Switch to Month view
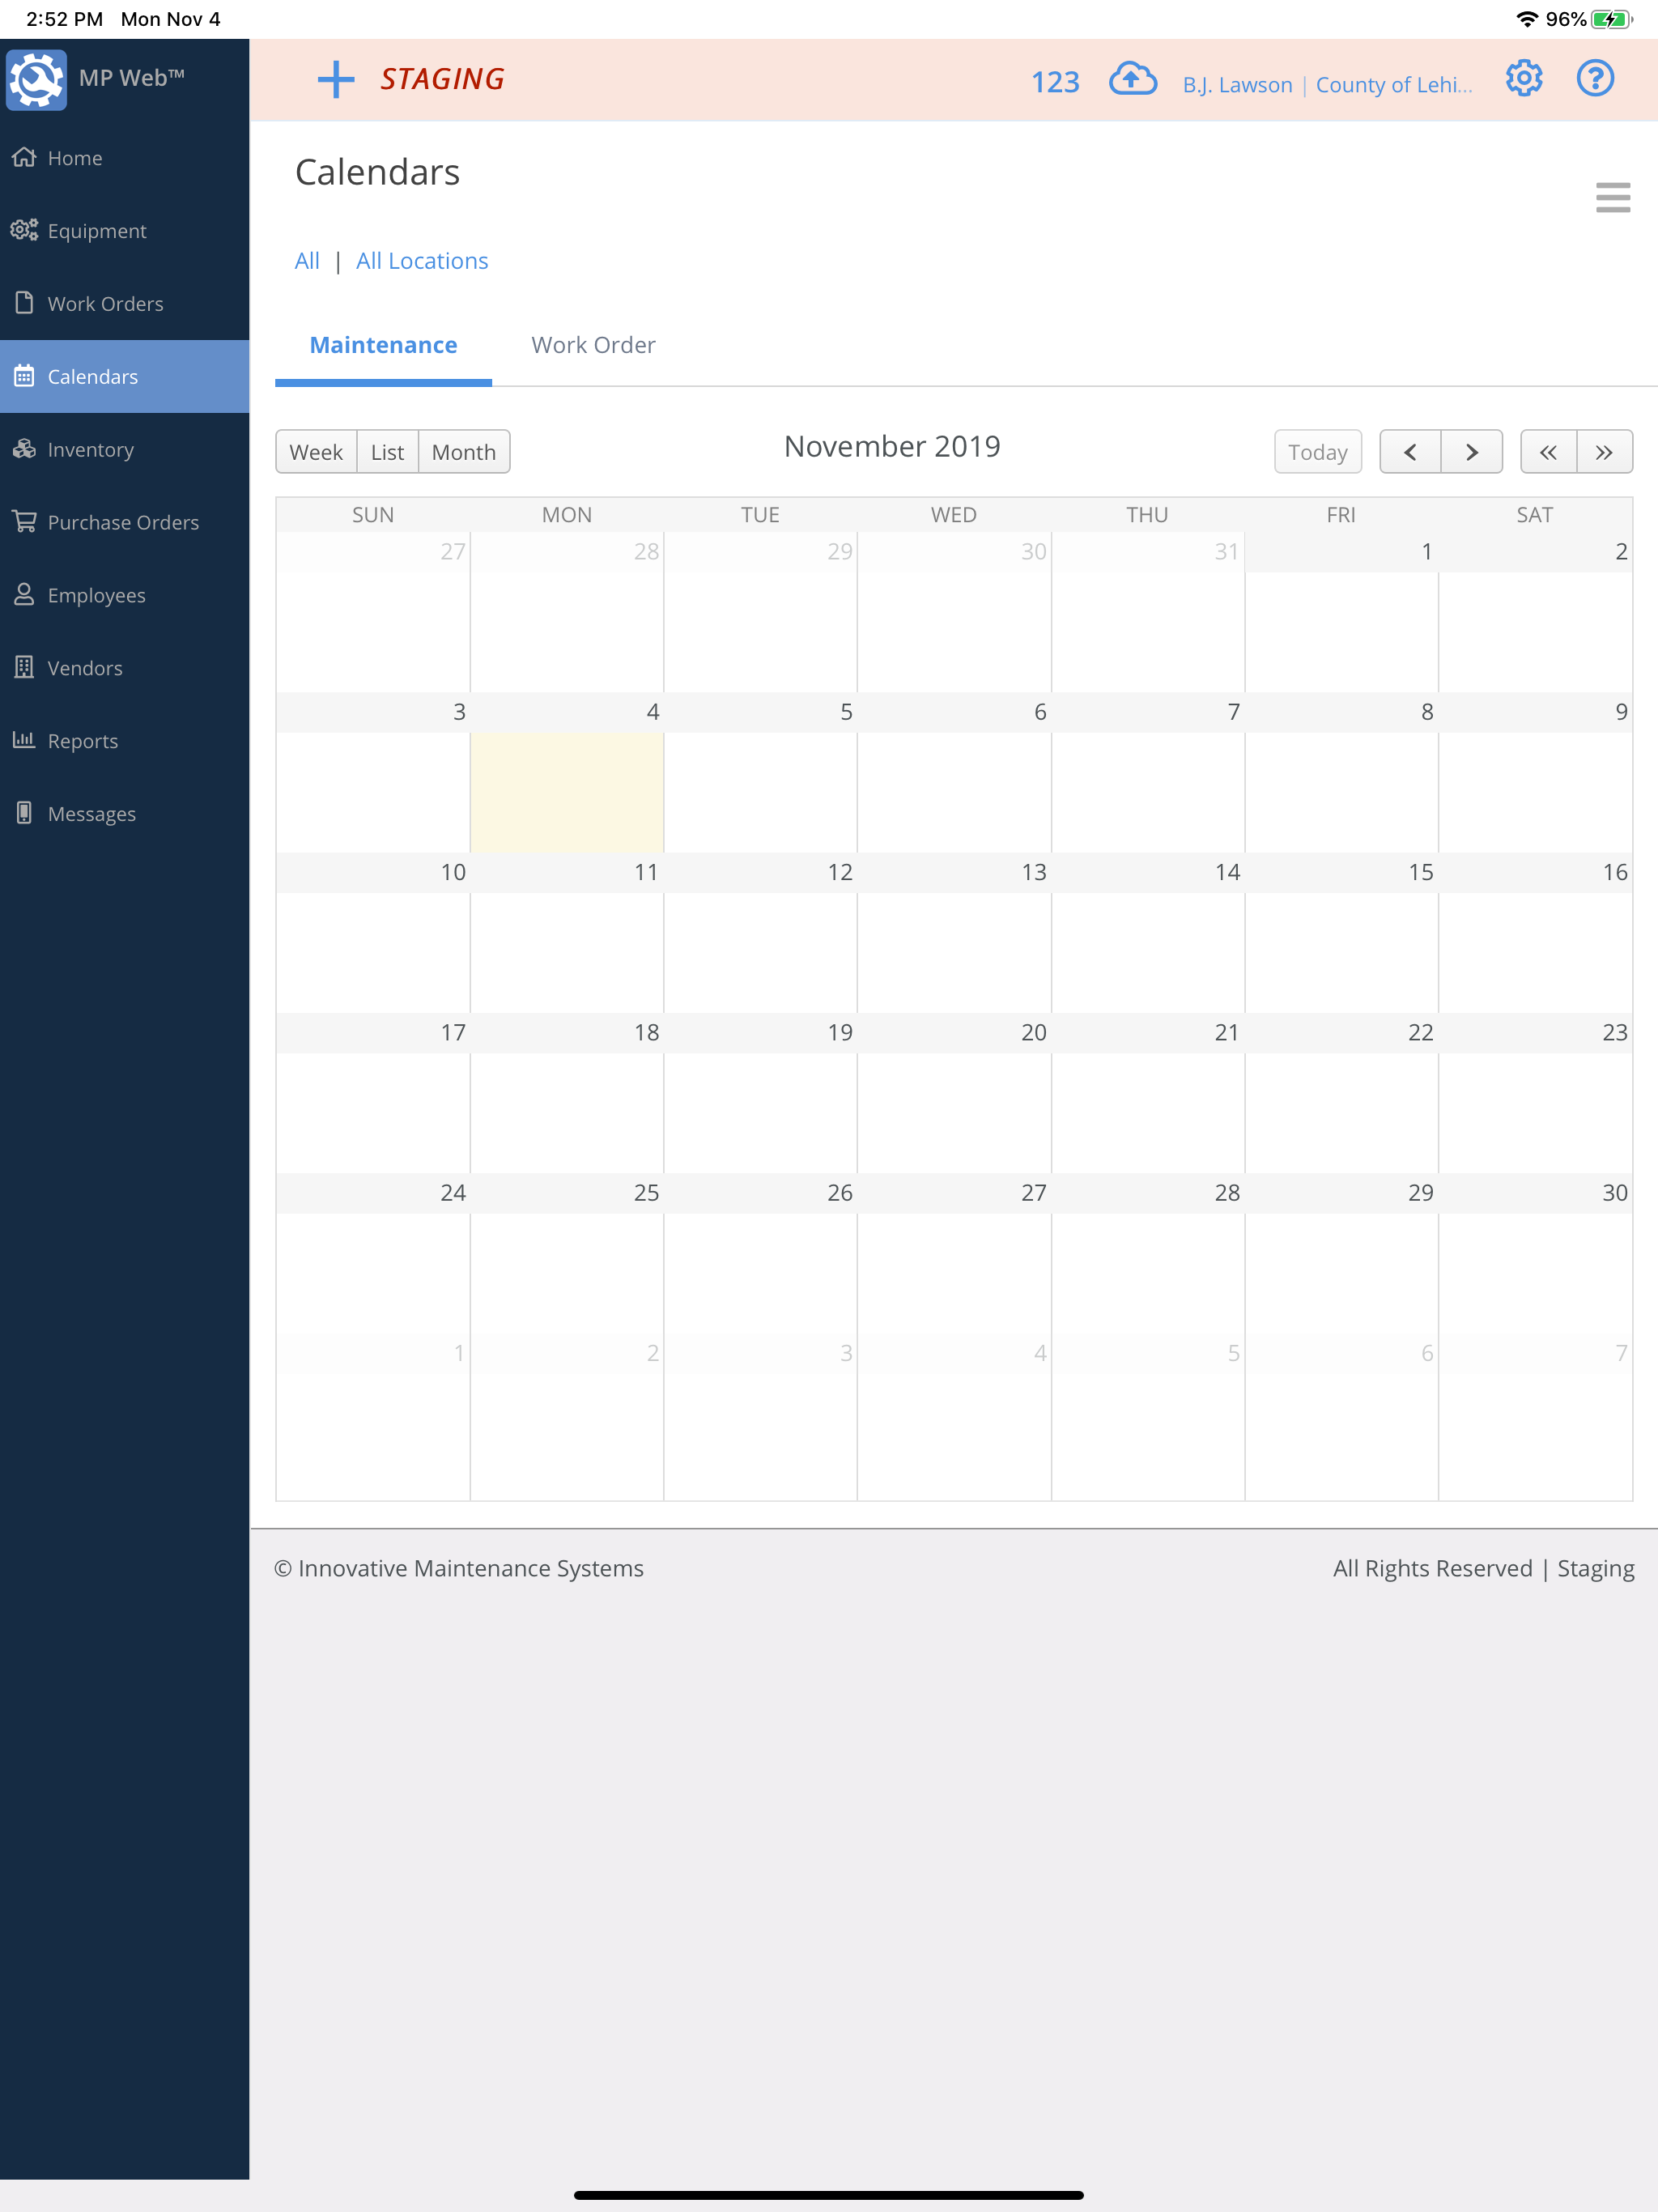Screen dimensions: 1658x2212 [x=464, y=452]
